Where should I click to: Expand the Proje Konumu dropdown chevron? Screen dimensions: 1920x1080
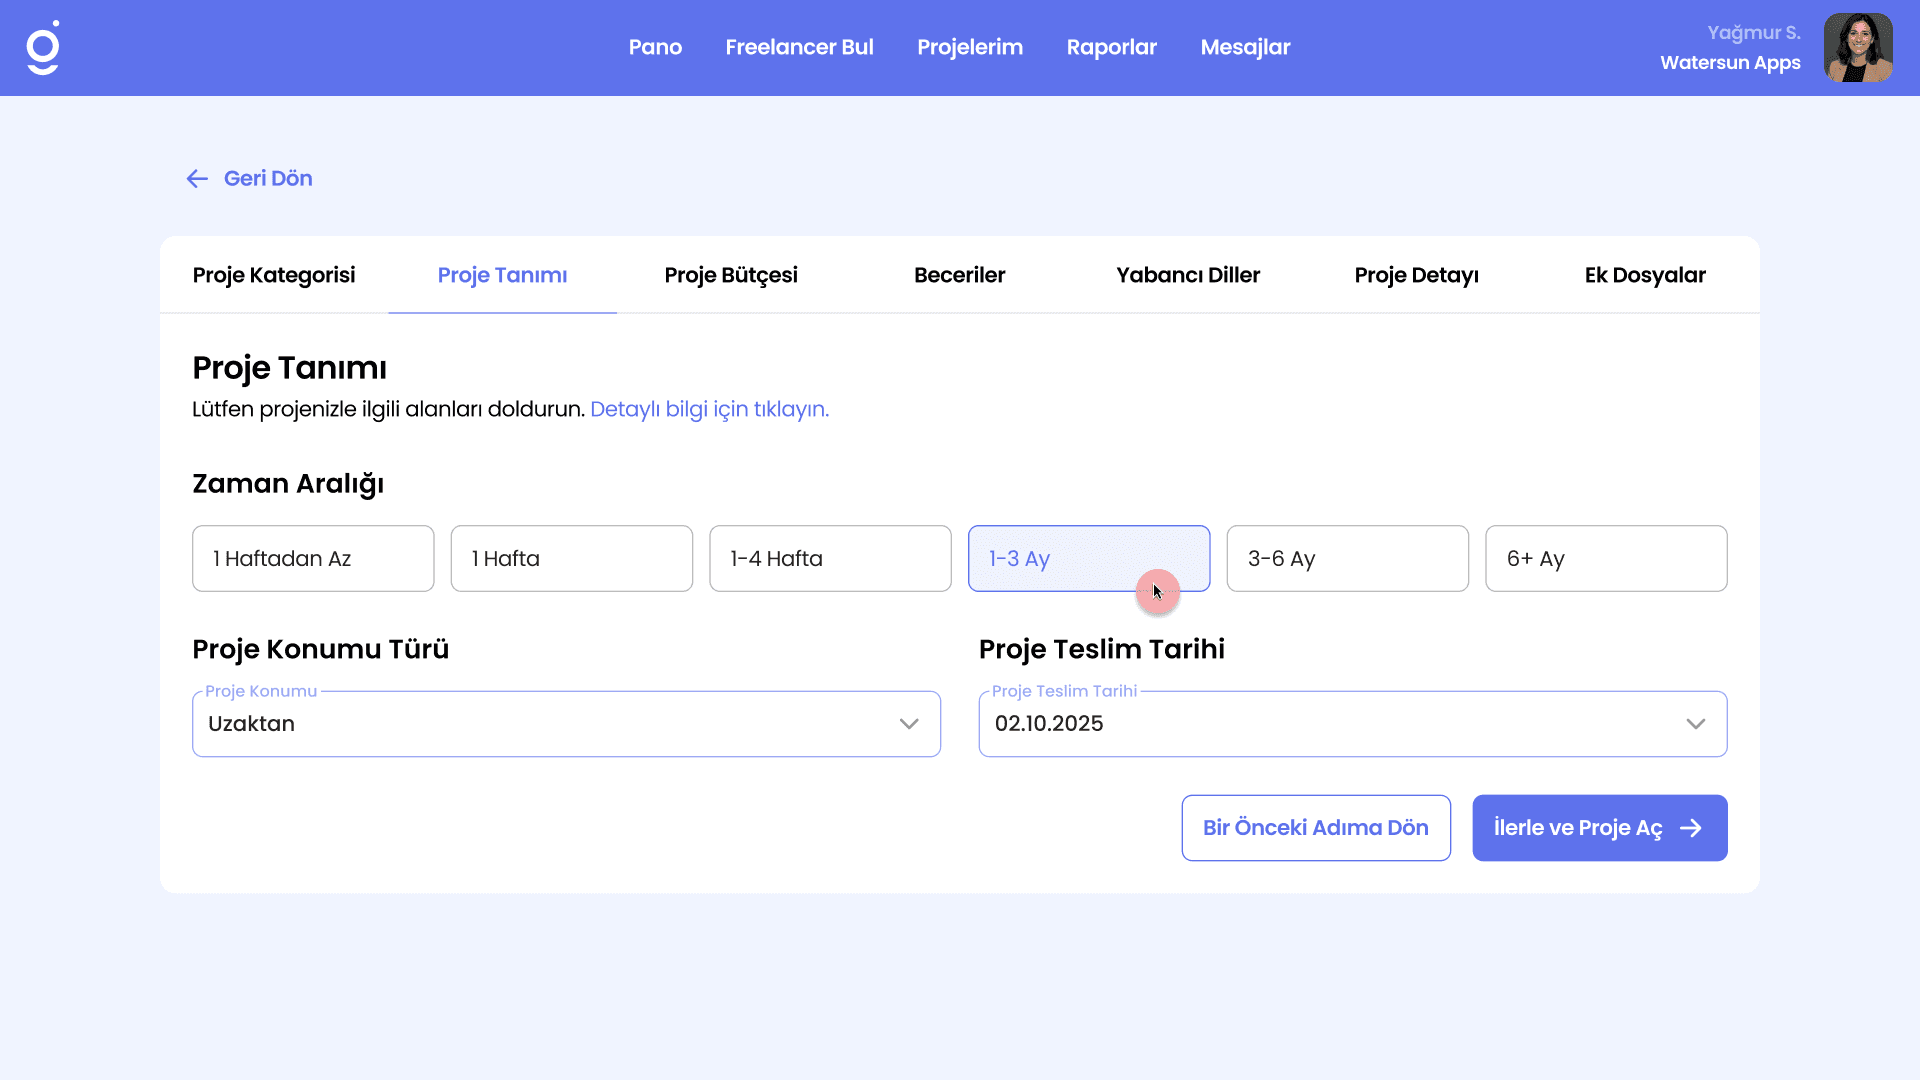coord(908,724)
